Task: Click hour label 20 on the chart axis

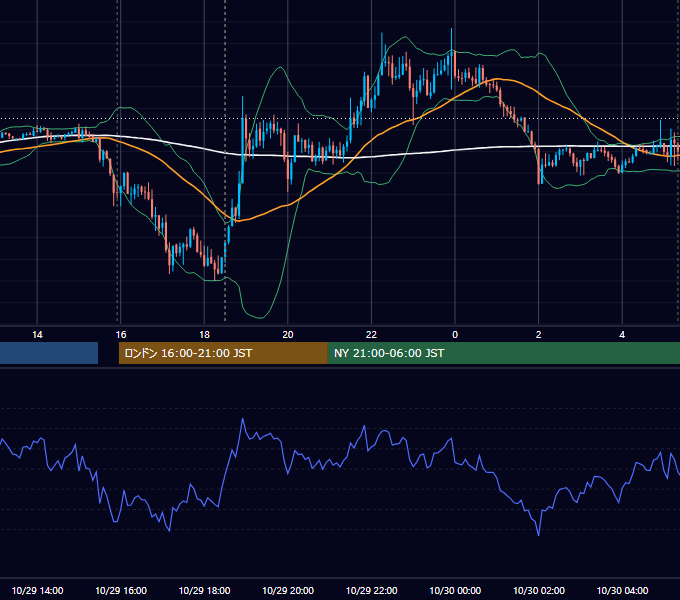Action: pyautogui.click(x=288, y=335)
